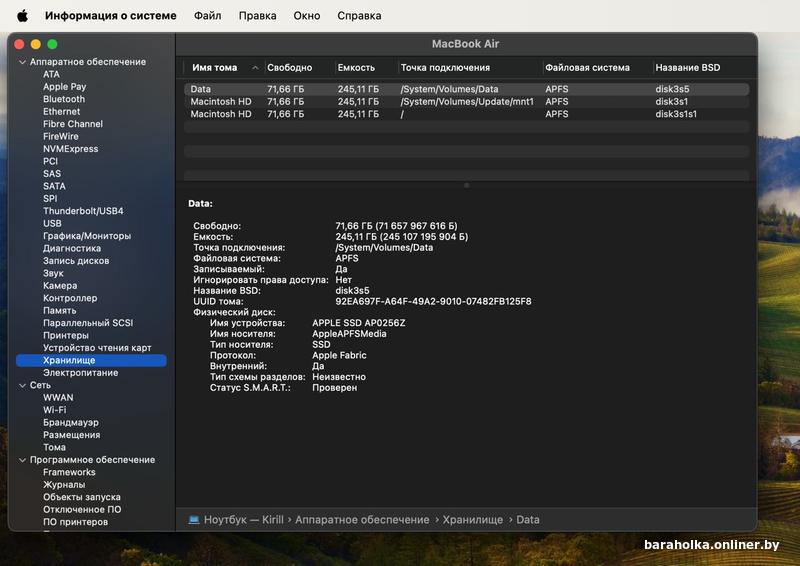Click Аппаратное обеспечение in the path bar
Screen dimensions: 800x566
click(362, 520)
